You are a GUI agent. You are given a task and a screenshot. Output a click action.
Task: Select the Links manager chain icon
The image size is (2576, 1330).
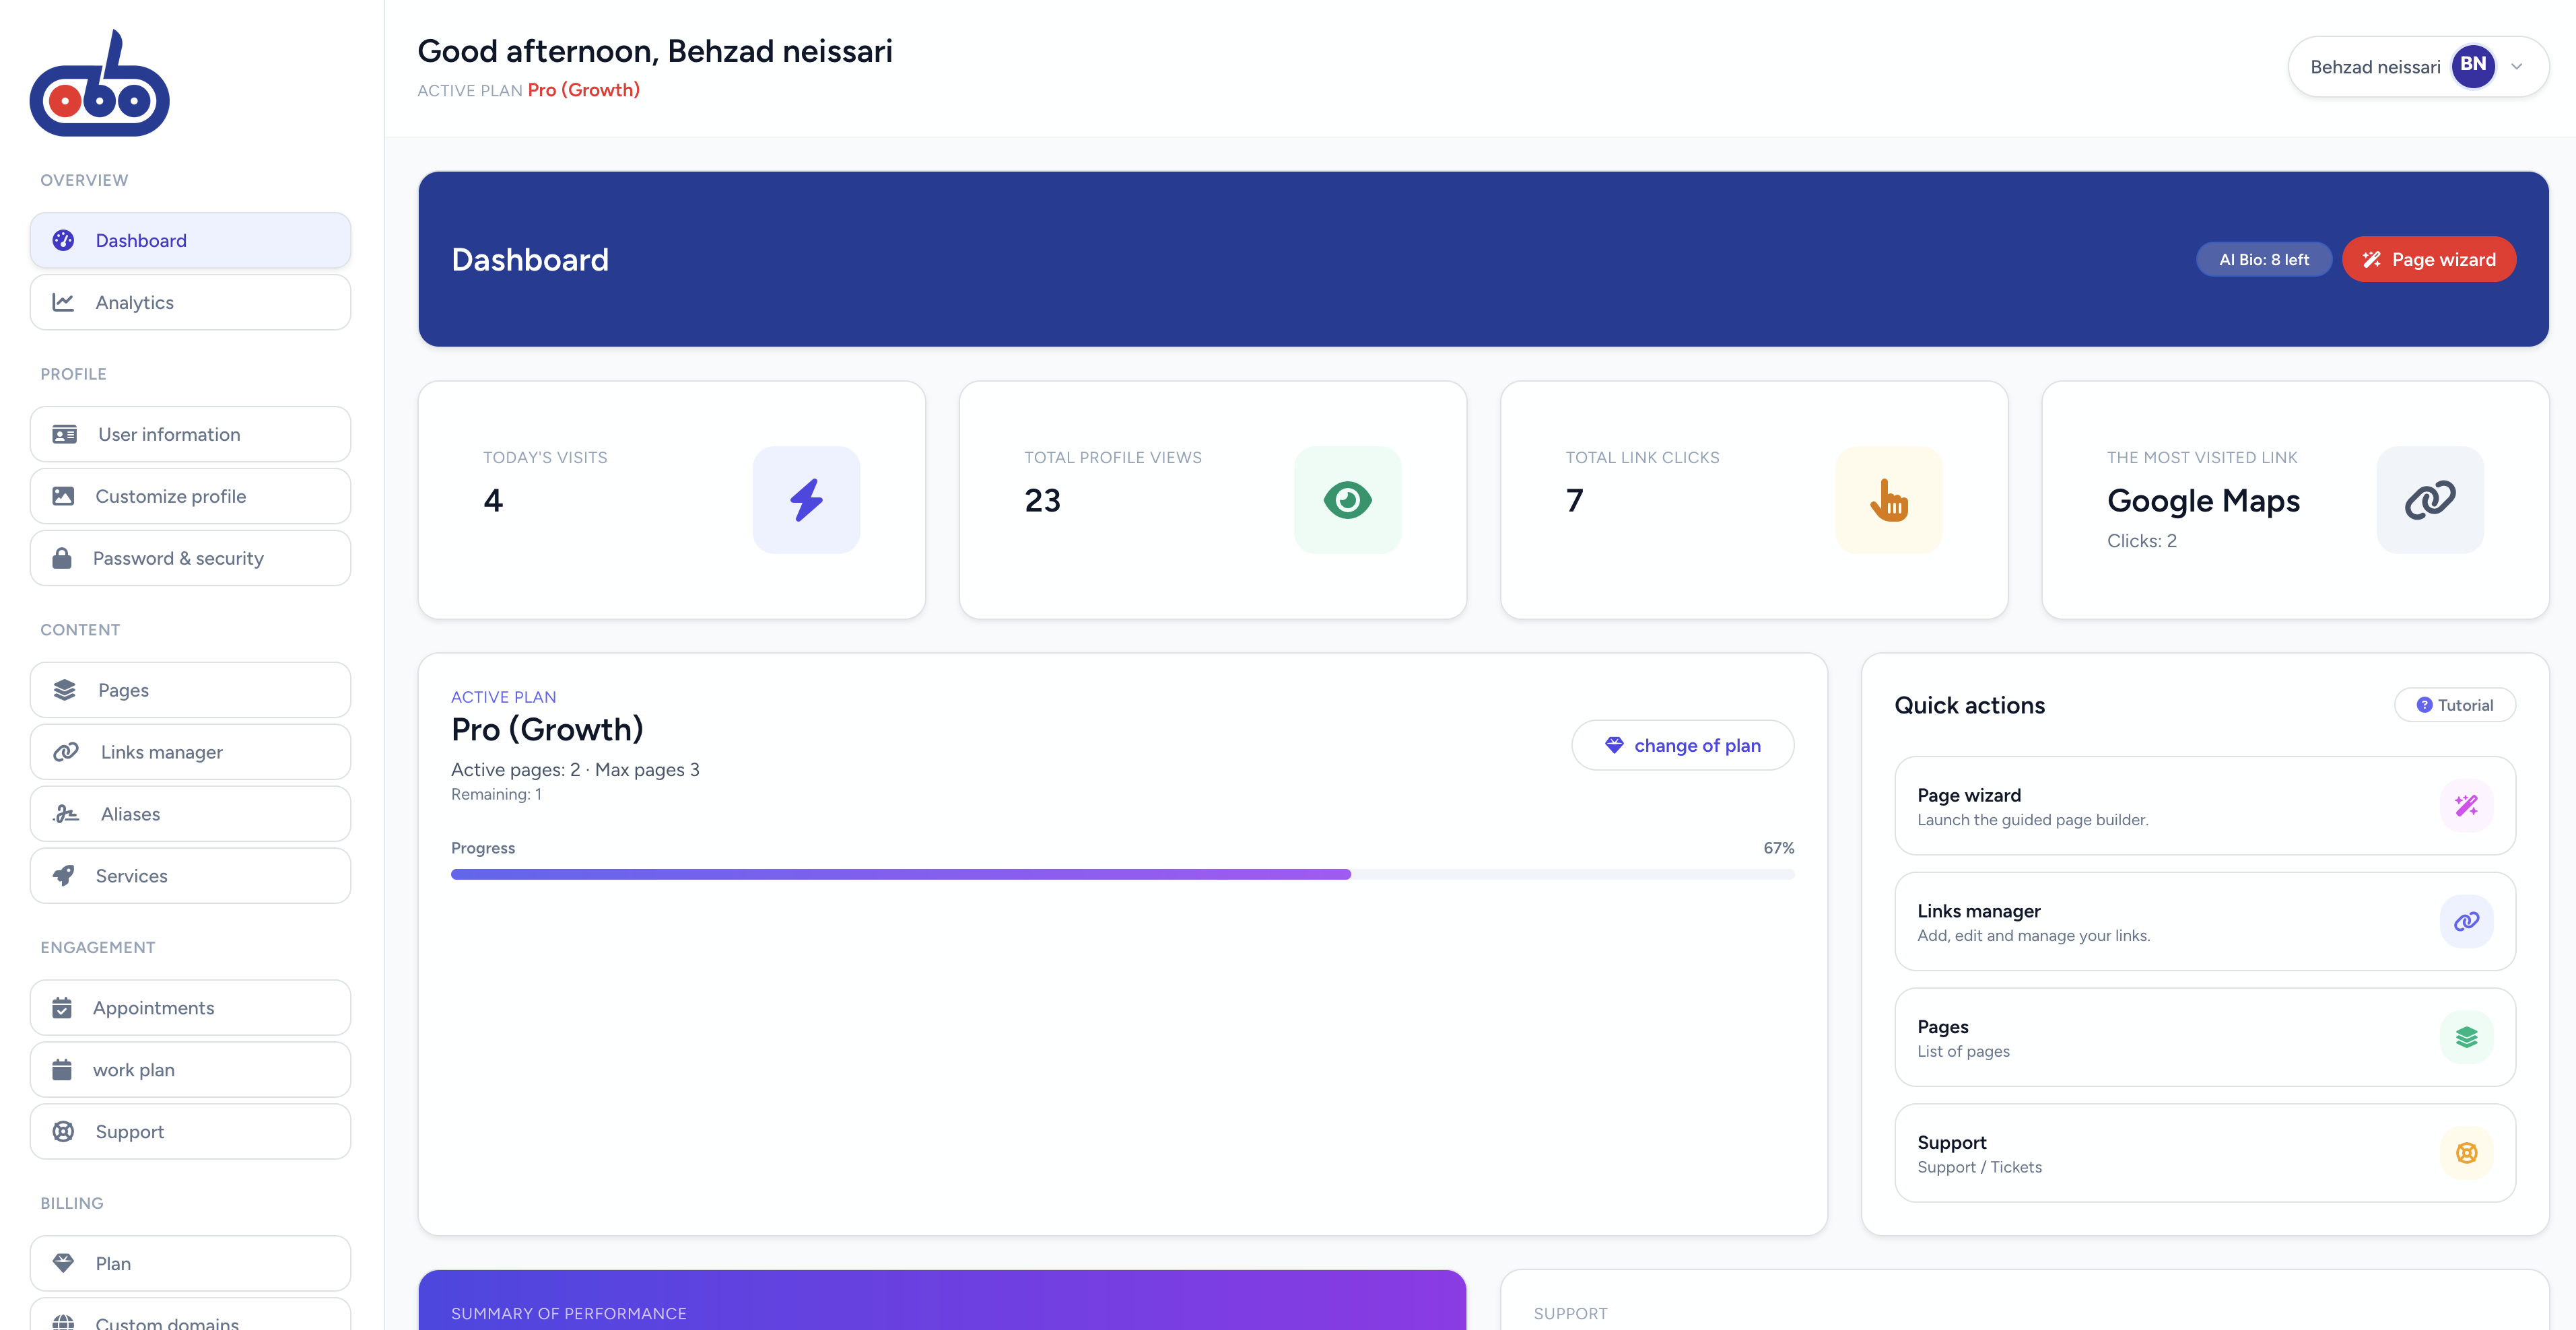pyautogui.click(x=64, y=751)
